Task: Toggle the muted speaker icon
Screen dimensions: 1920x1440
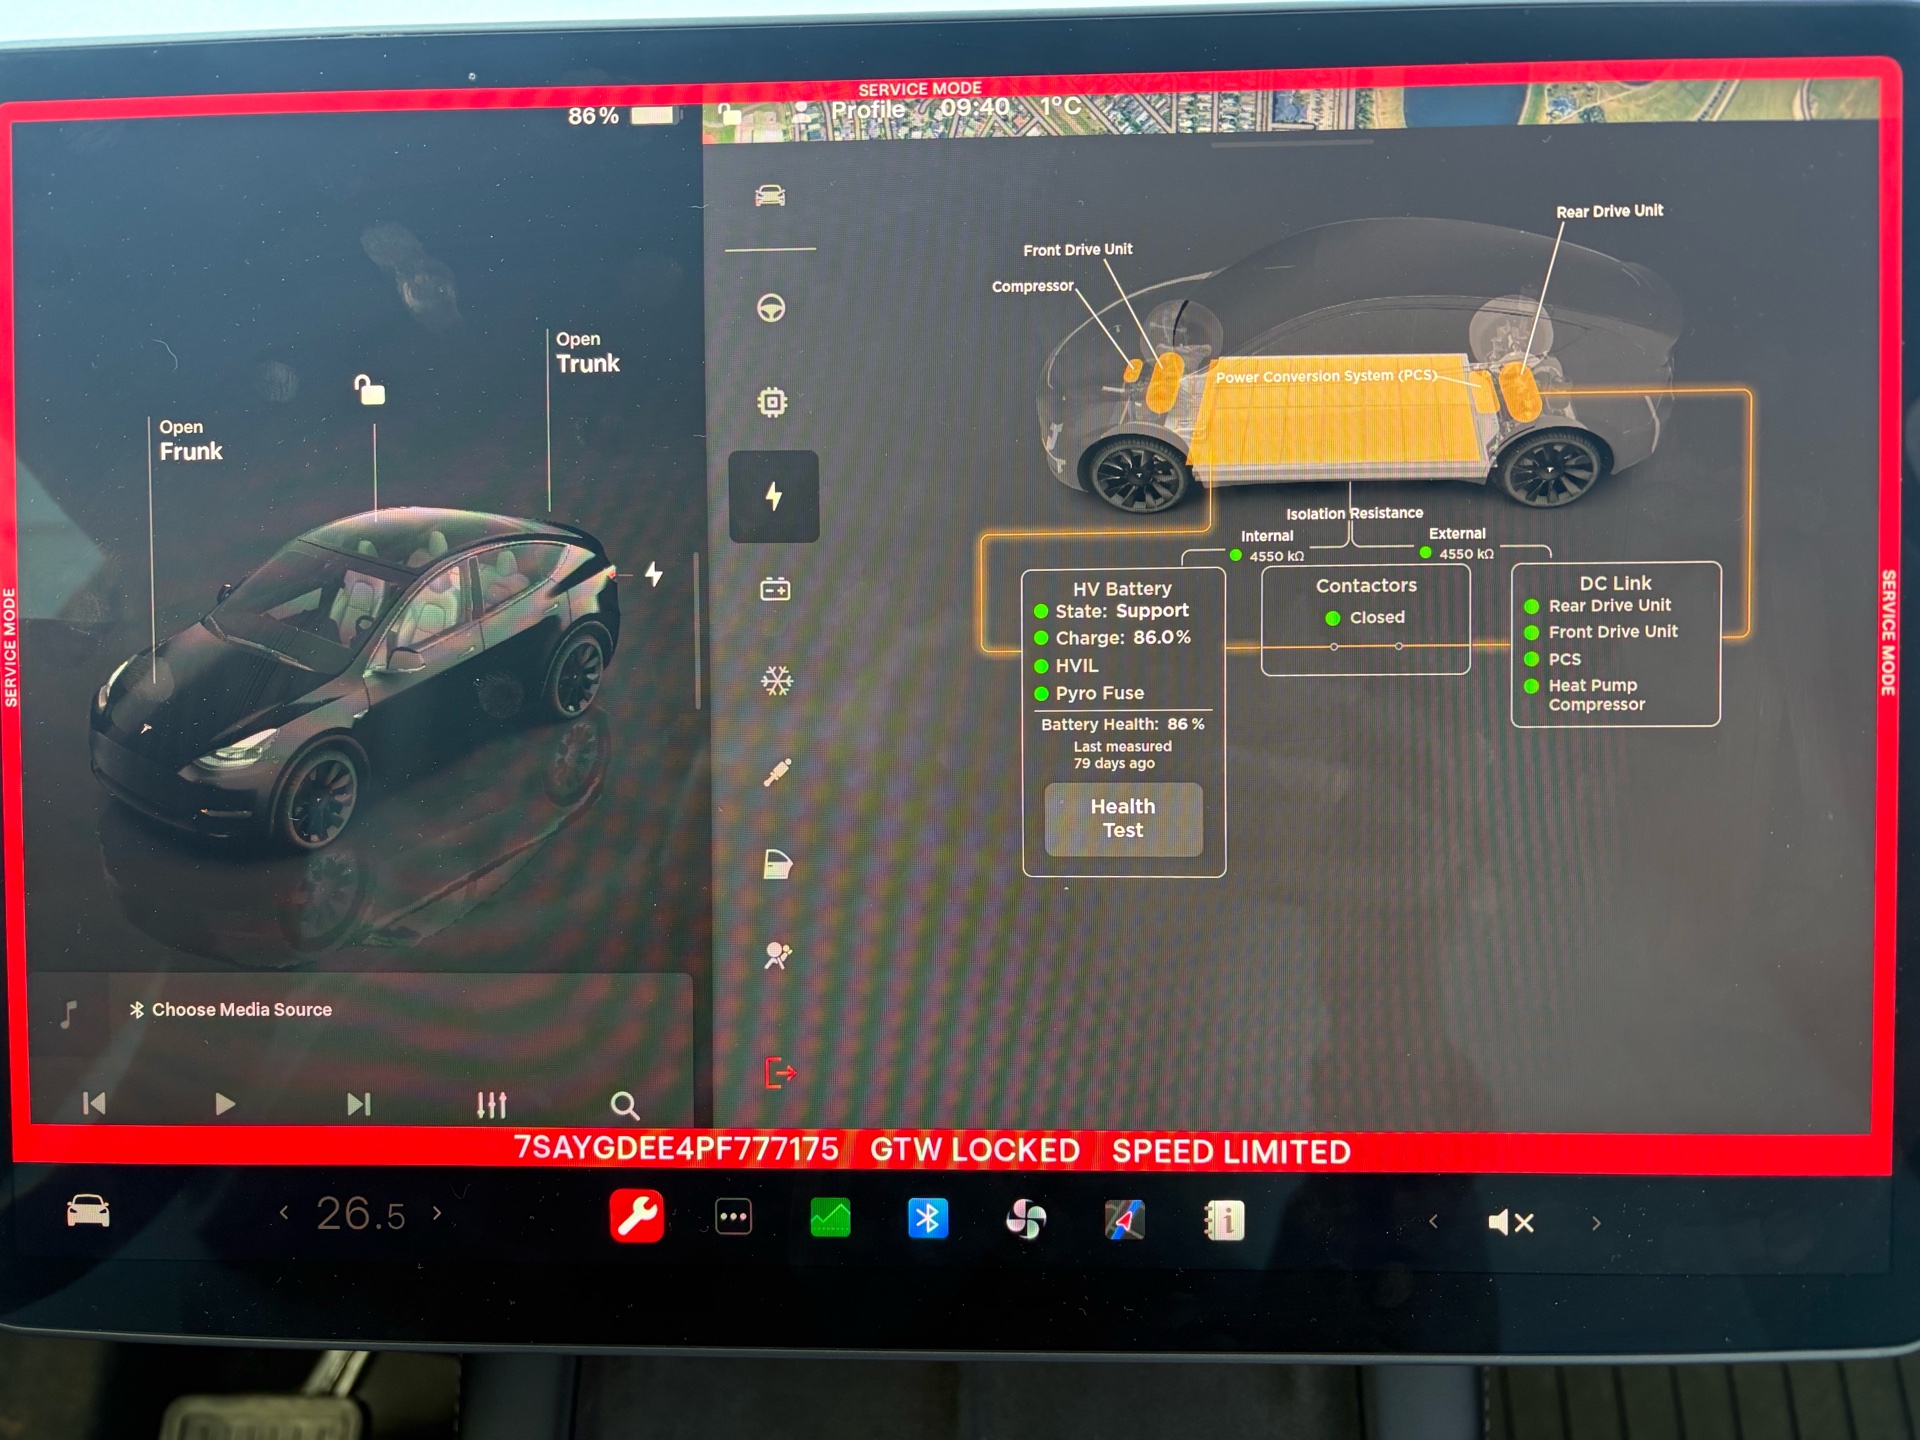Action: tap(1511, 1222)
